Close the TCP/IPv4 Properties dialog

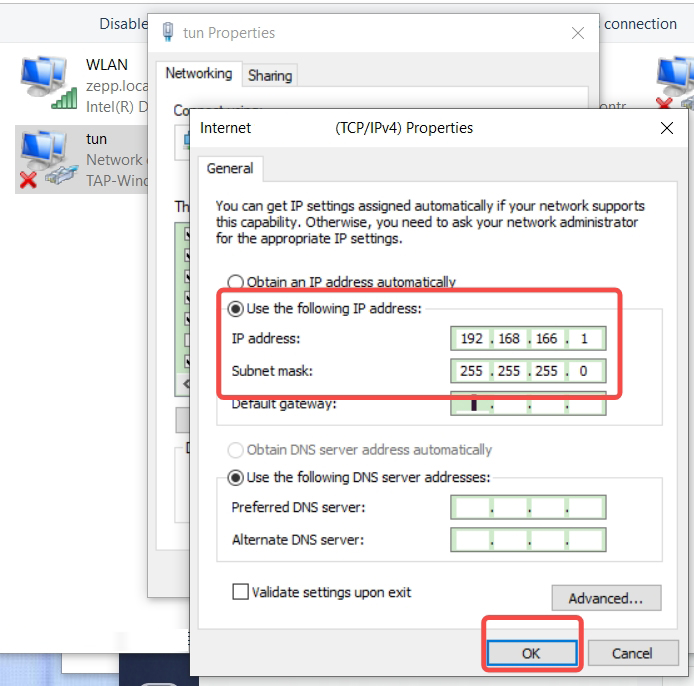pyautogui.click(x=667, y=128)
